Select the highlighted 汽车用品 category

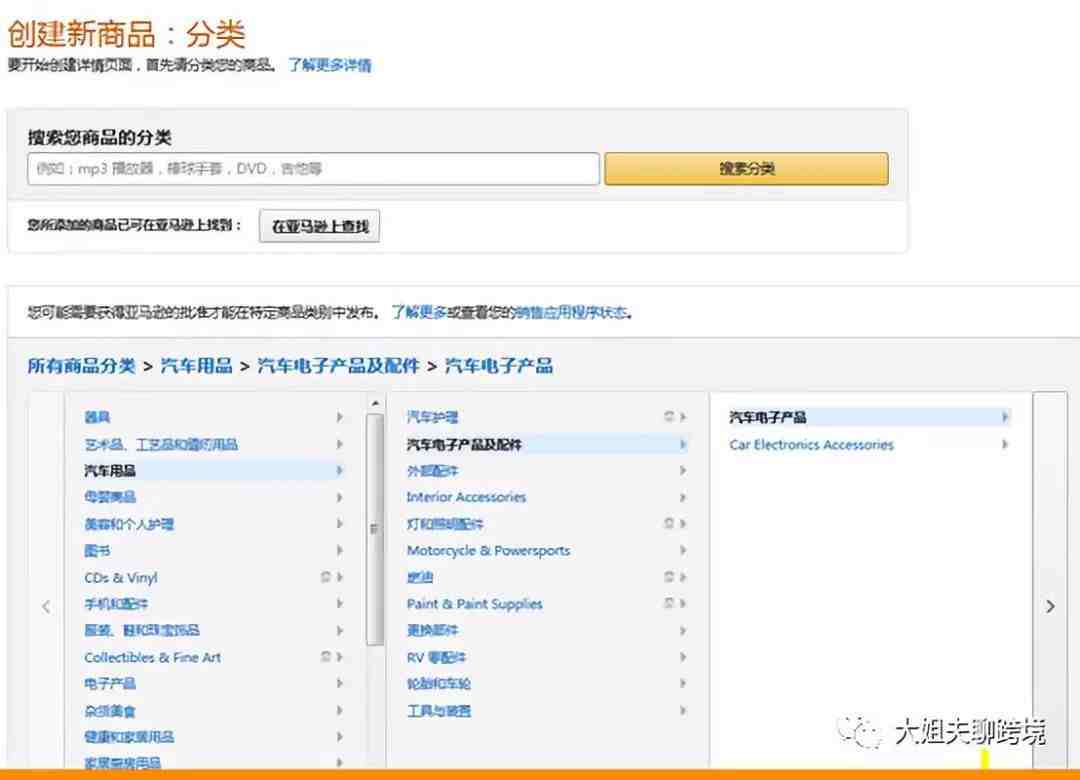110,471
